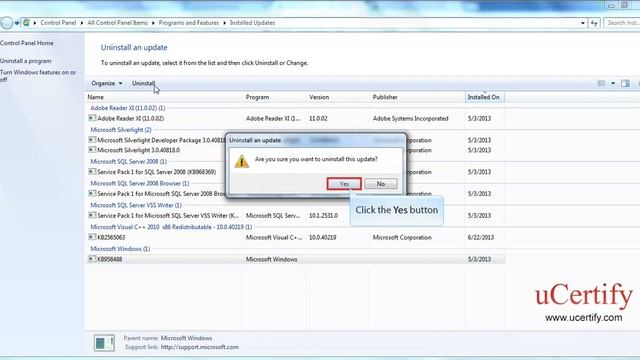
Task: Open address bar history dropdown arrow
Action: coord(582,23)
